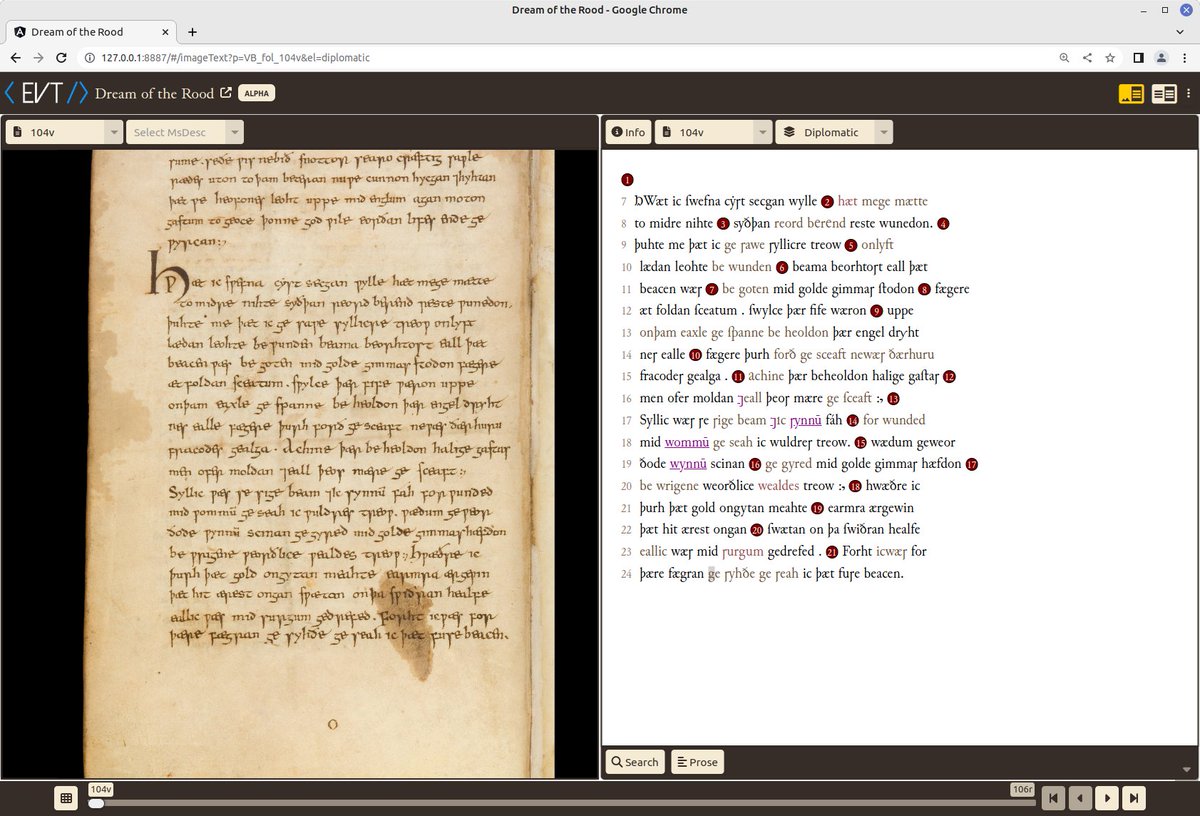Open note marker 3 after 'nihte'
Image resolution: width=1200 pixels, height=816 pixels.
pyautogui.click(x=723, y=224)
